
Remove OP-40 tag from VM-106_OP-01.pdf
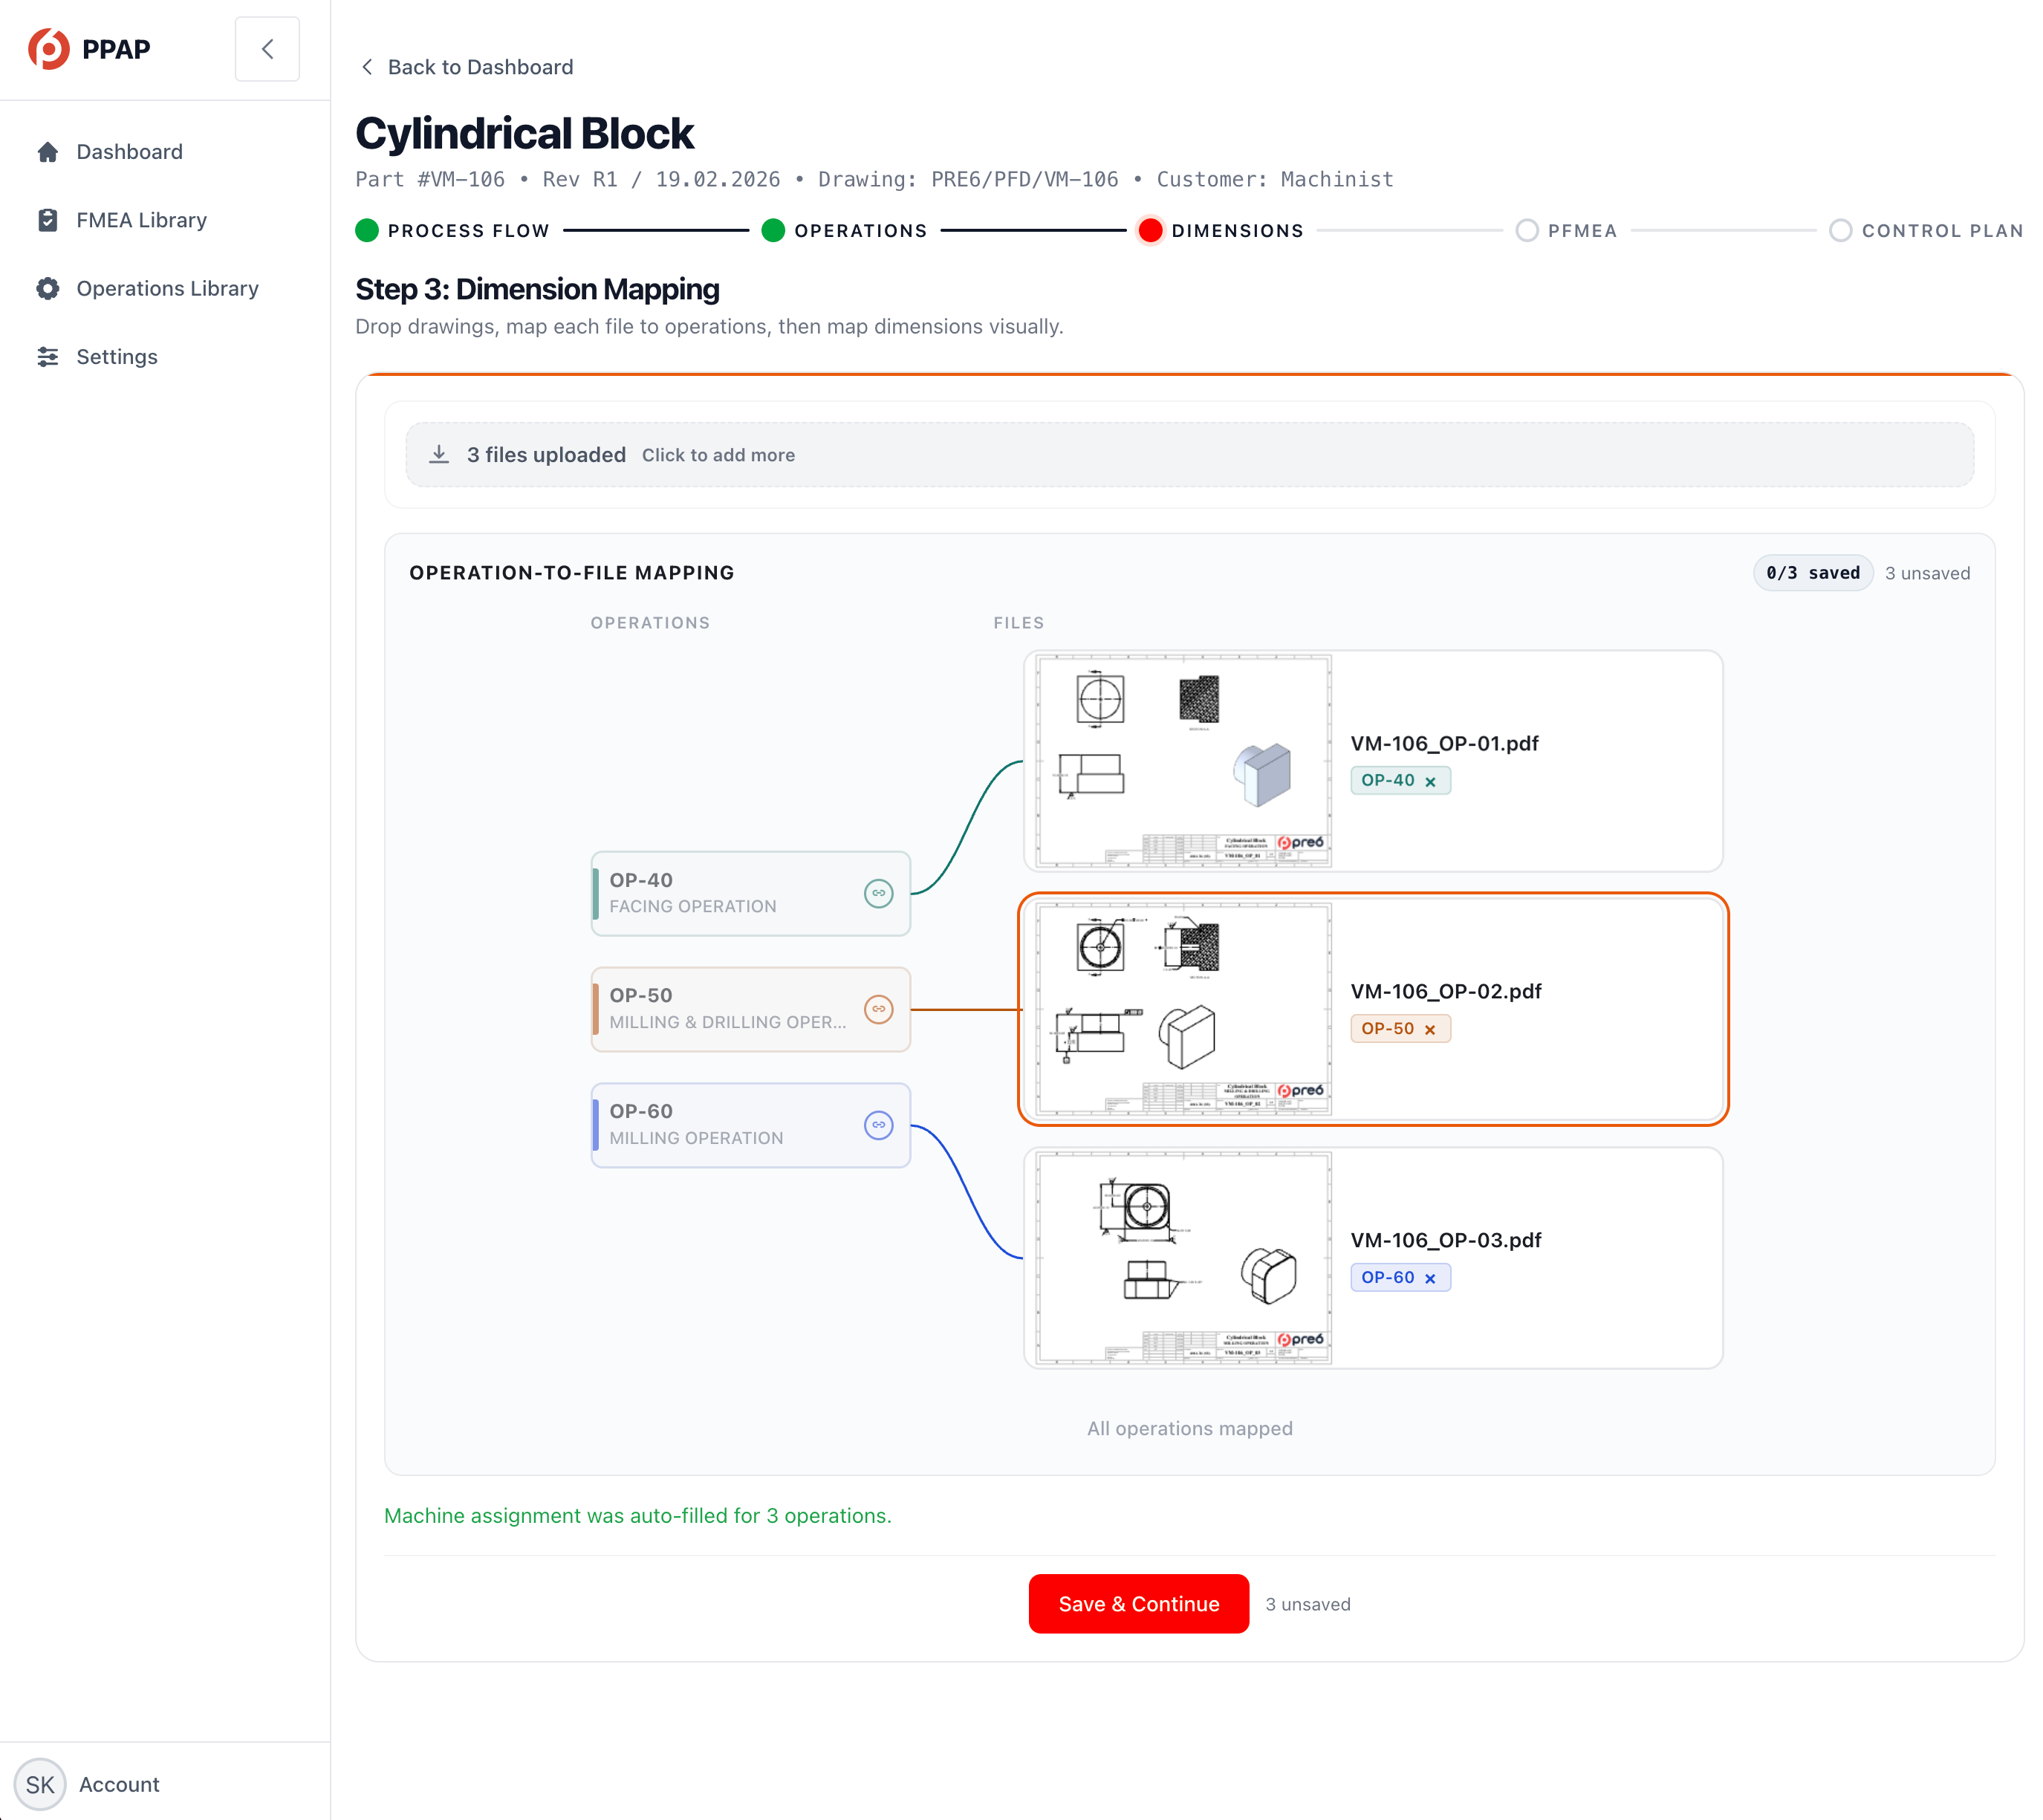pyautogui.click(x=1430, y=782)
